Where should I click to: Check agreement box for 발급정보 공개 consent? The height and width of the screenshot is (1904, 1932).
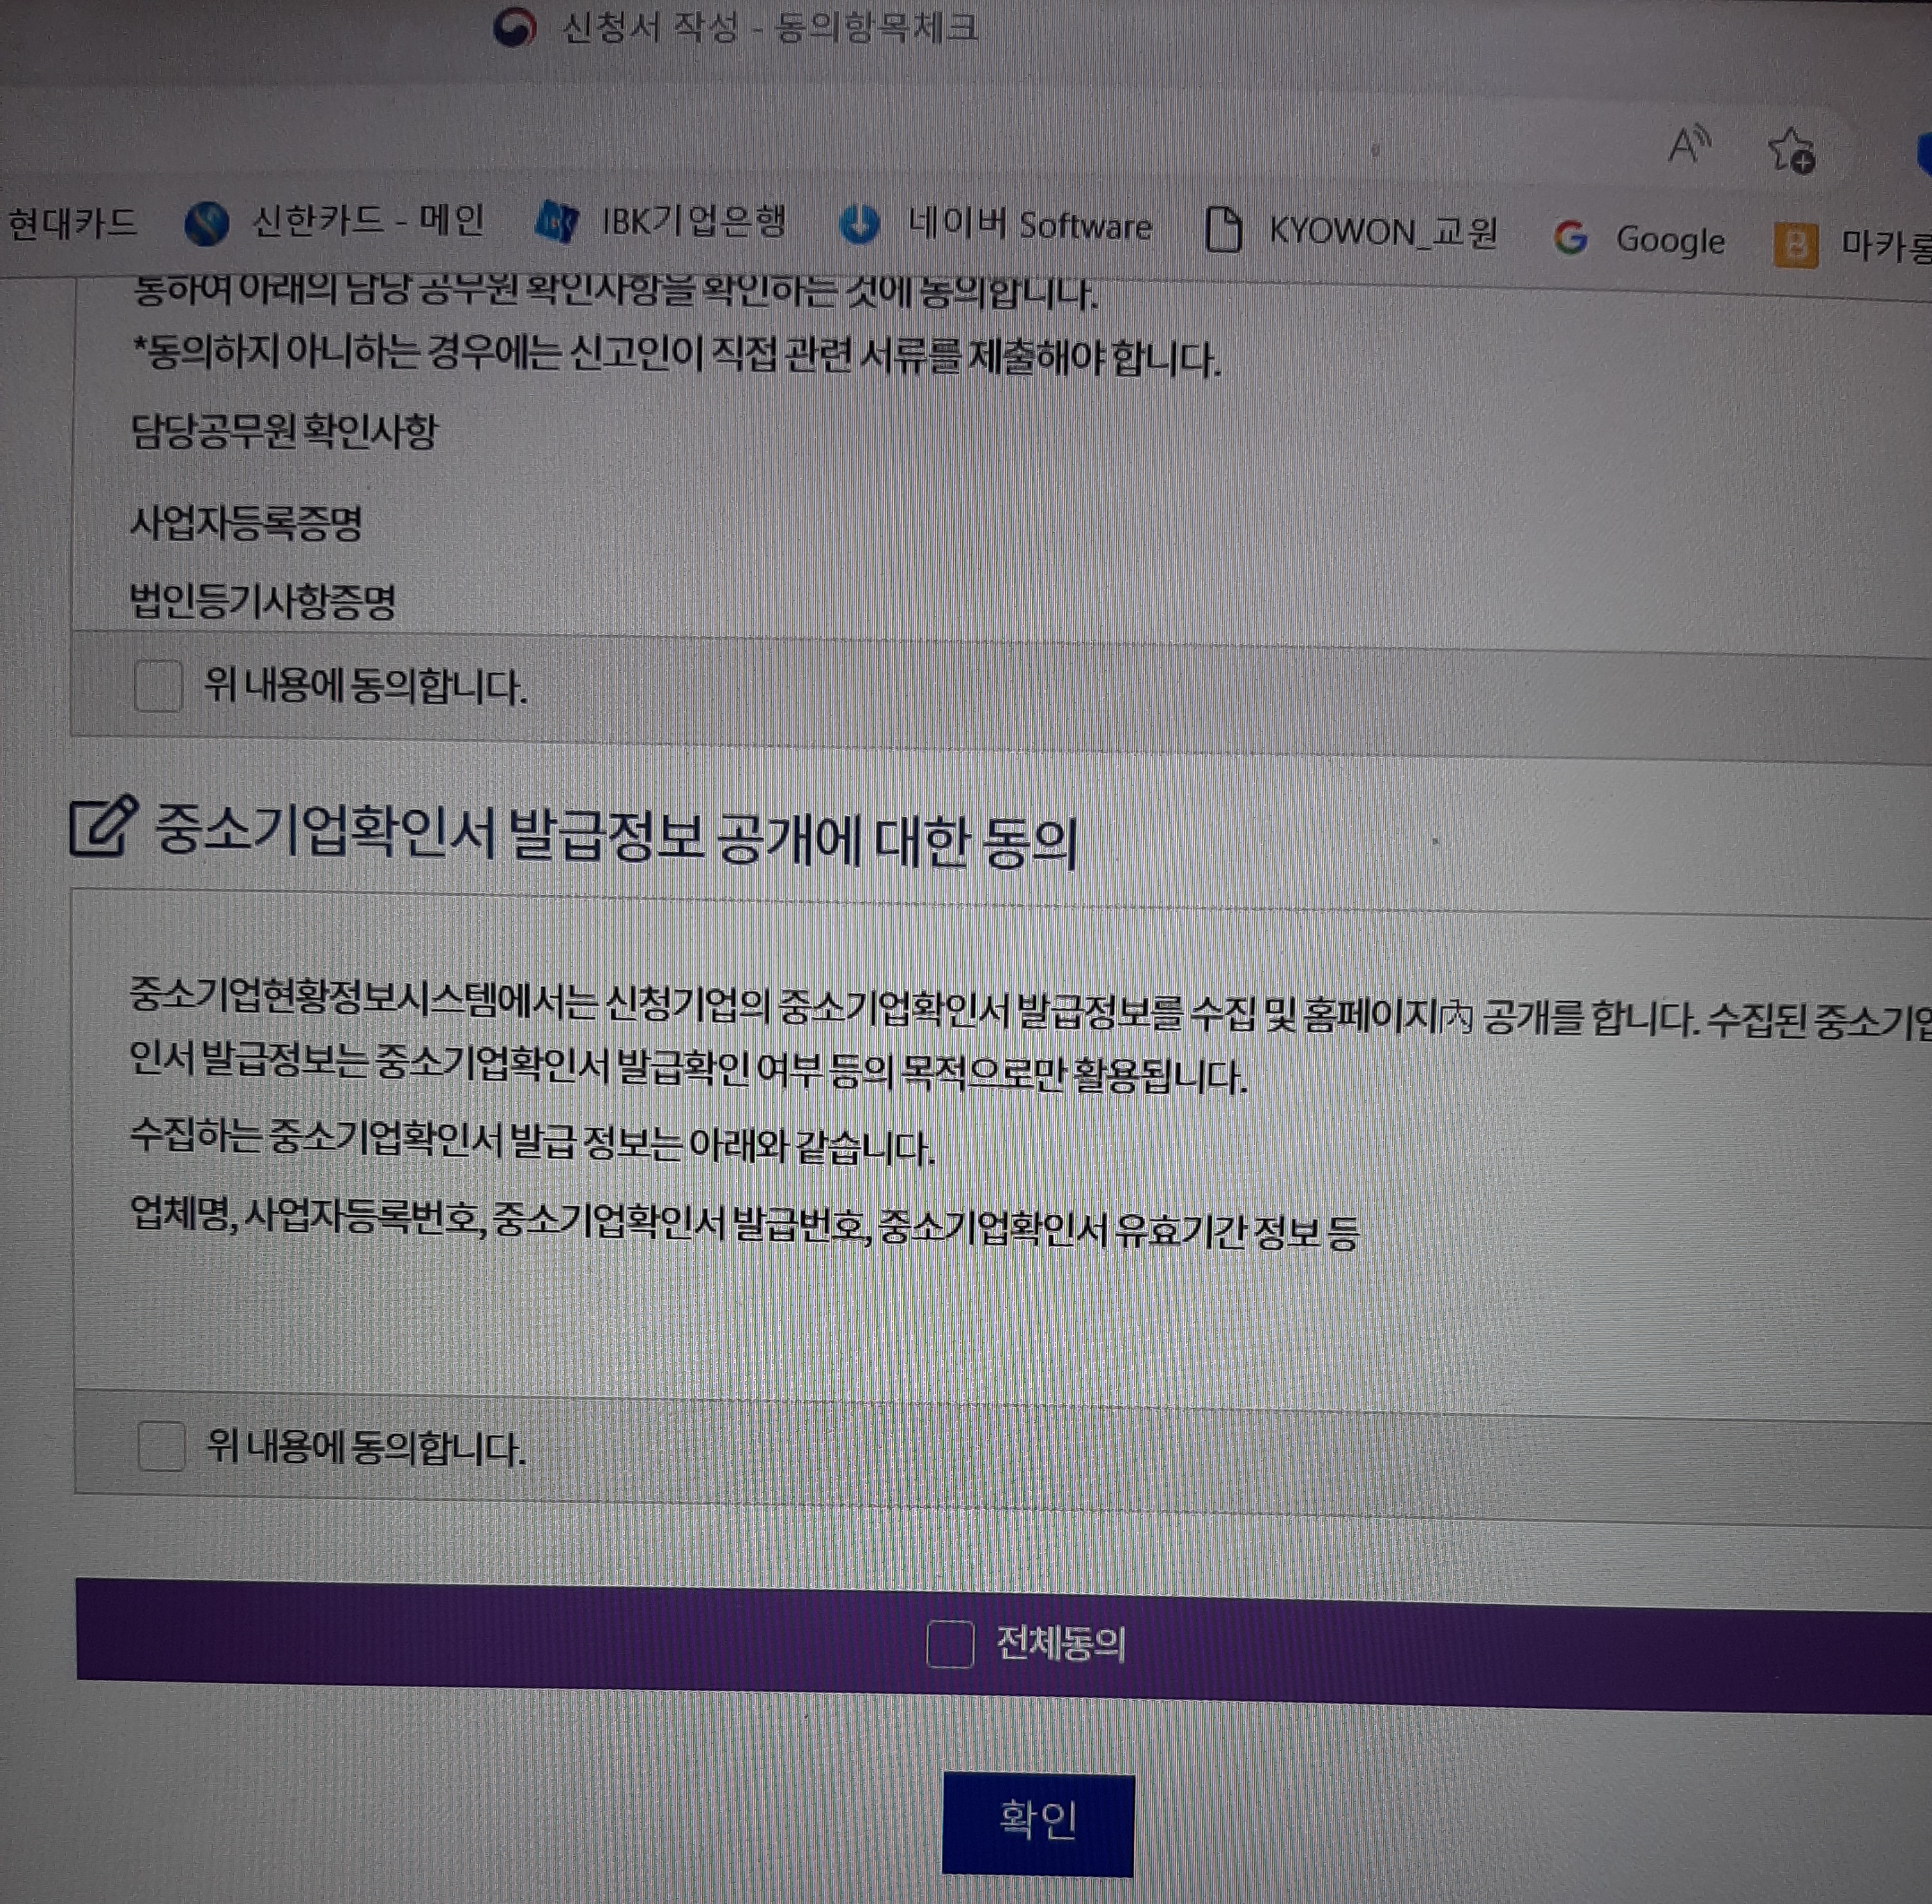(161, 1445)
